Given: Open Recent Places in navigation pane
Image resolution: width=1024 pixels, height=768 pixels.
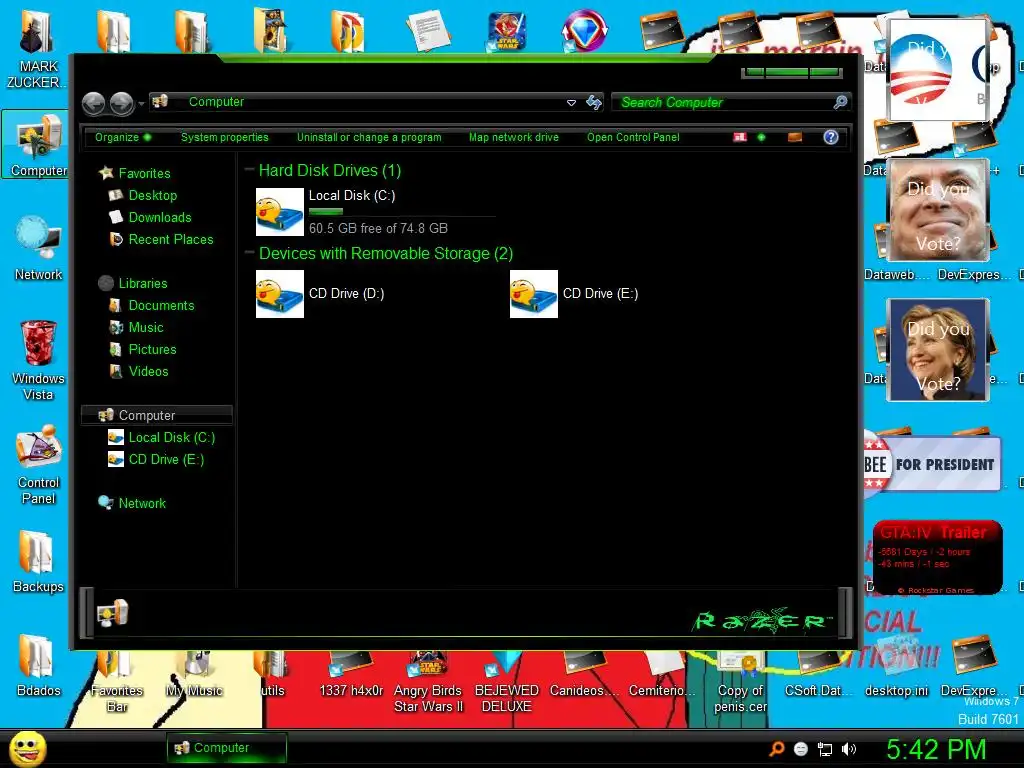Looking at the screenshot, I should [x=170, y=240].
